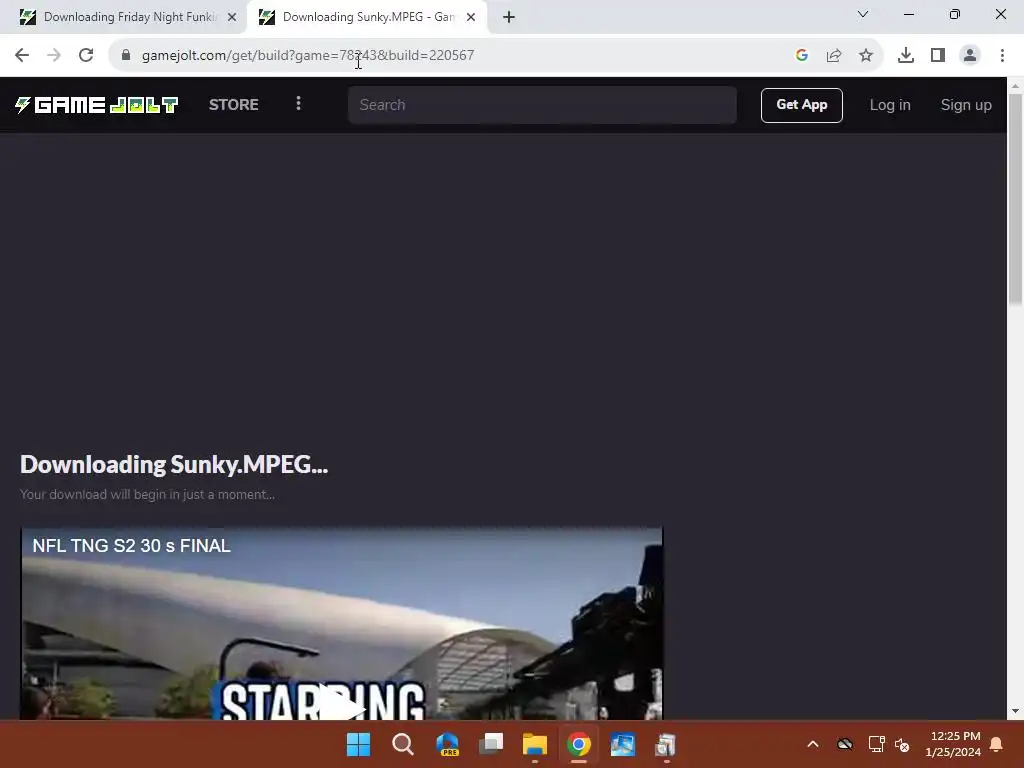Image resolution: width=1024 pixels, height=768 pixels.
Task: Open the Sign up link
Action: (x=966, y=105)
